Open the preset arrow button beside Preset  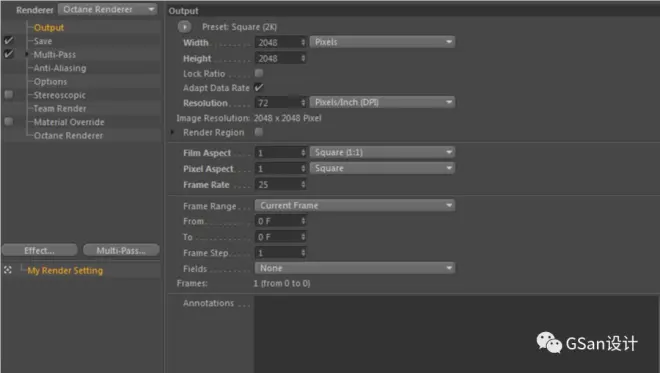pyautogui.click(x=184, y=27)
